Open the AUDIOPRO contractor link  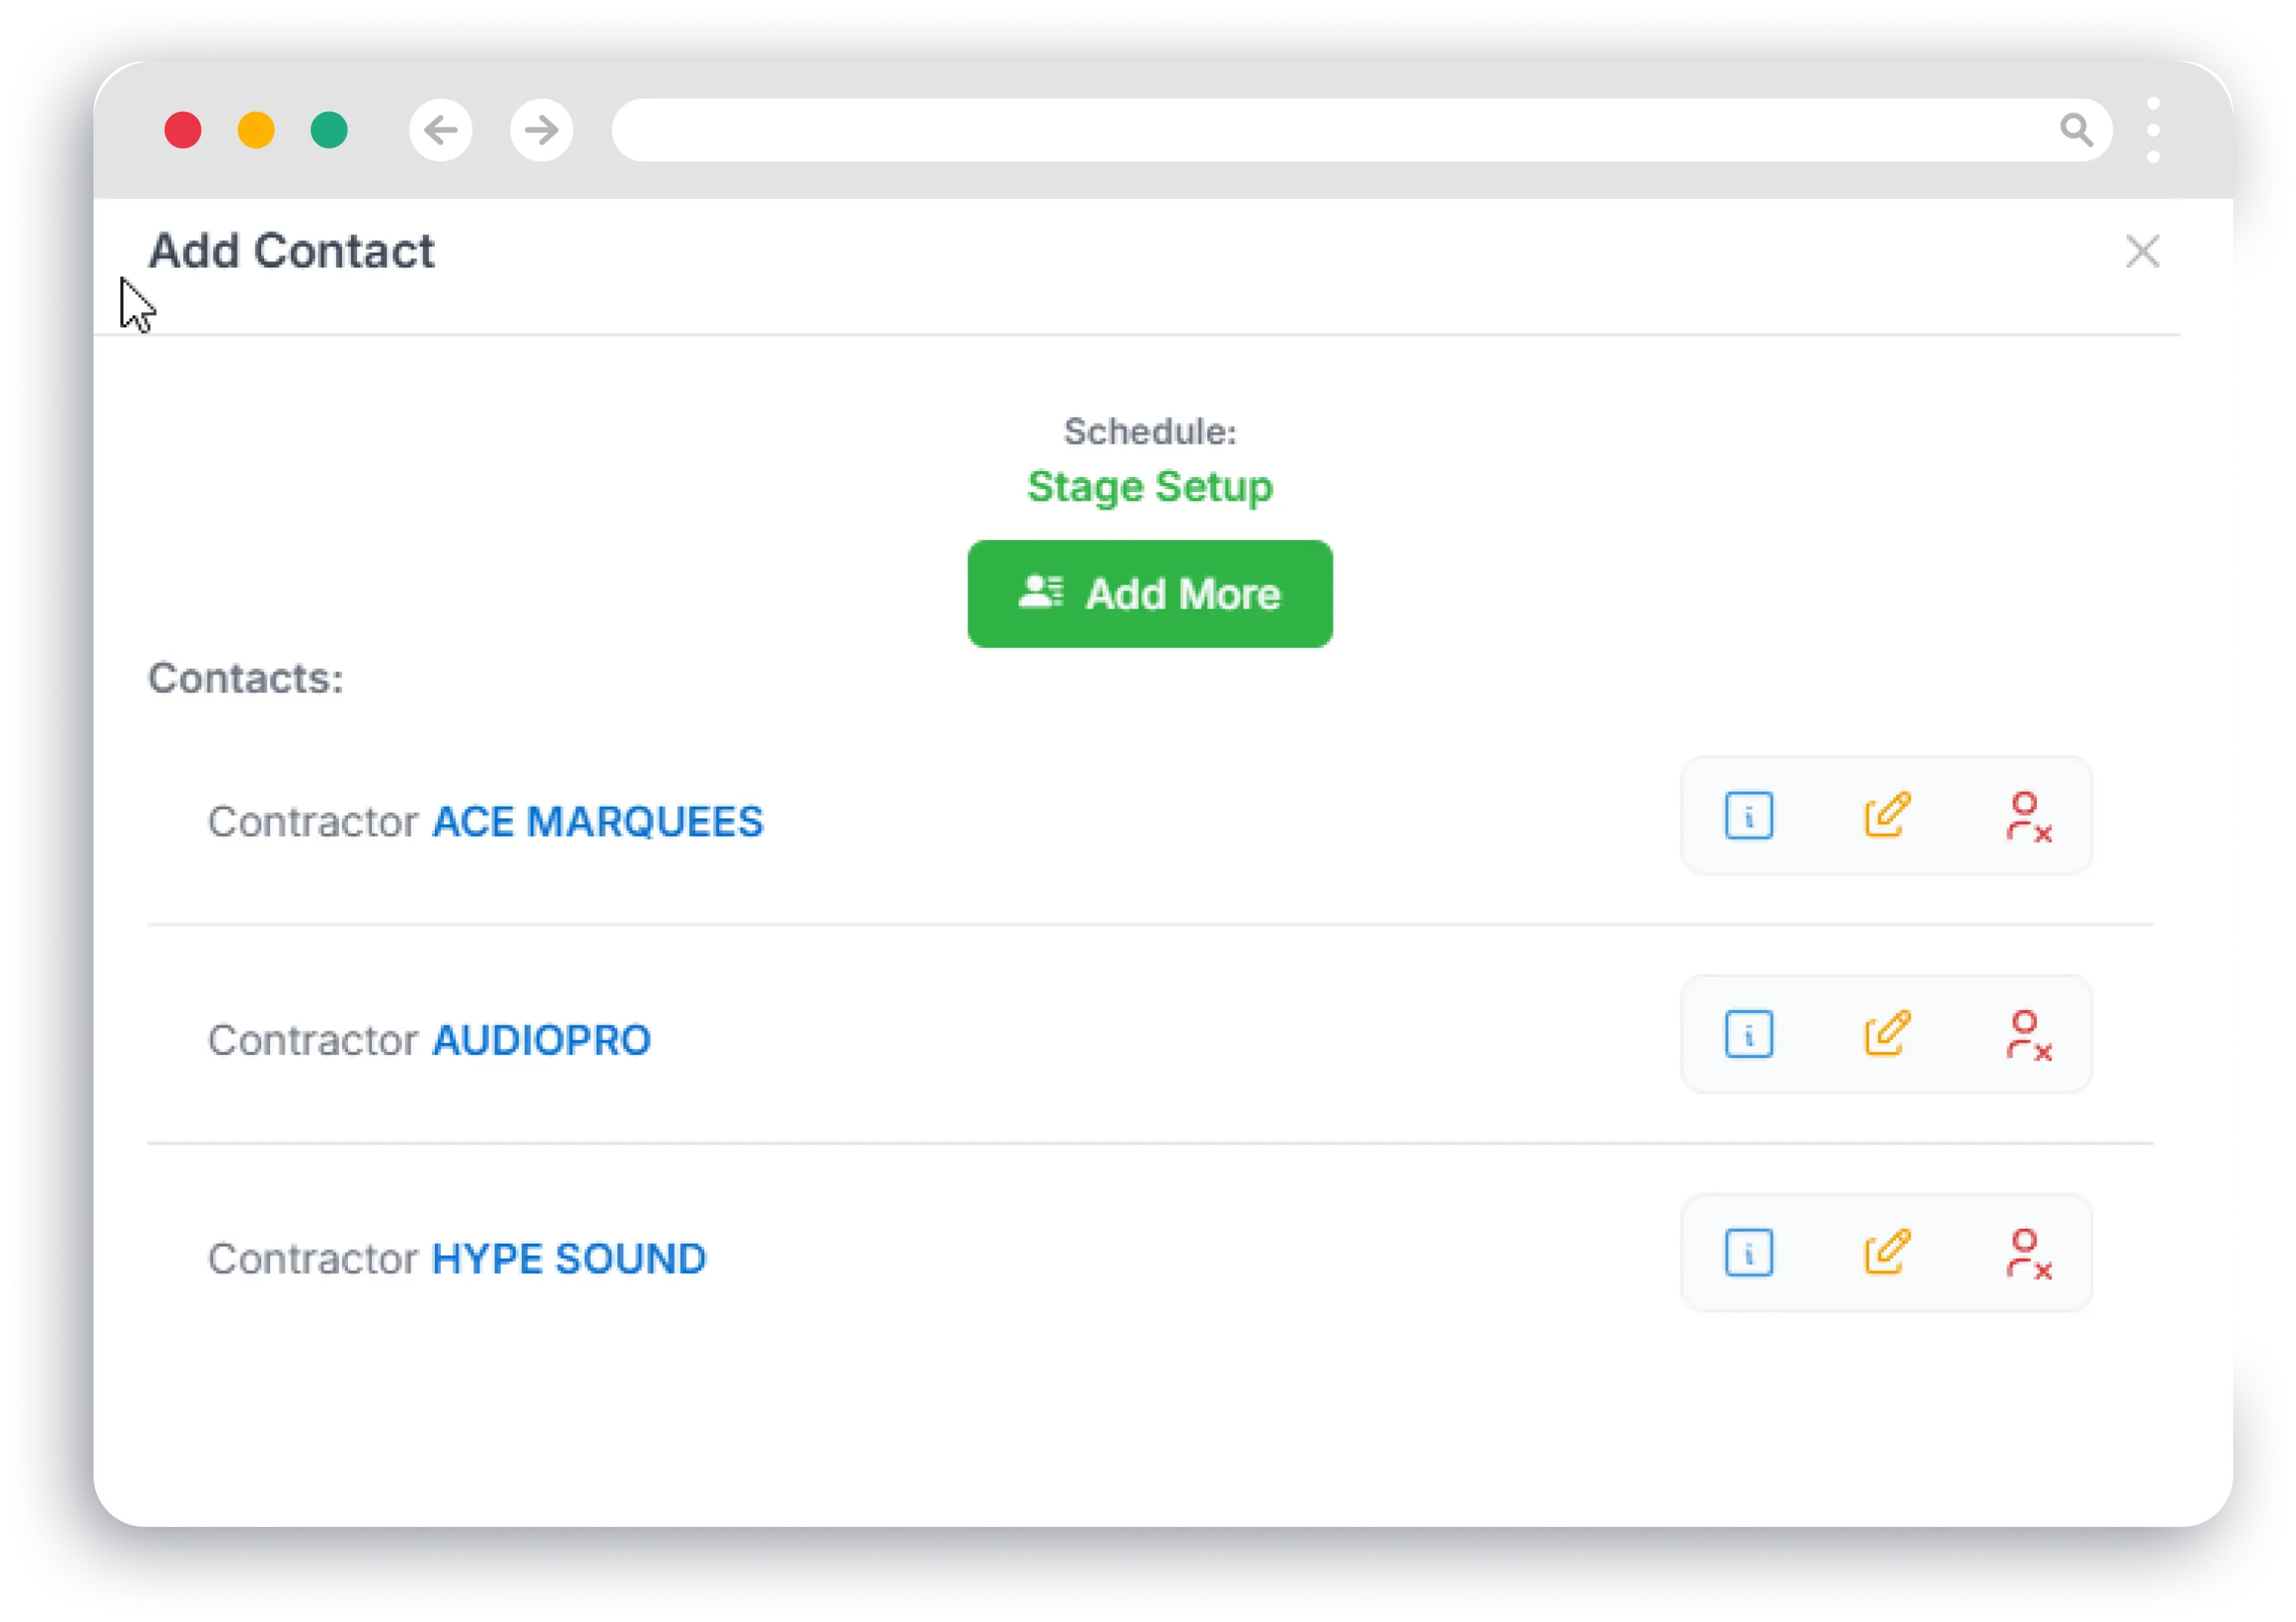coord(541,1040)
